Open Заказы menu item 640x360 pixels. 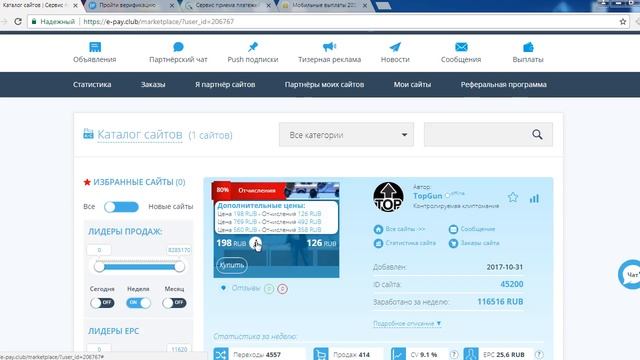pos(153,84)
